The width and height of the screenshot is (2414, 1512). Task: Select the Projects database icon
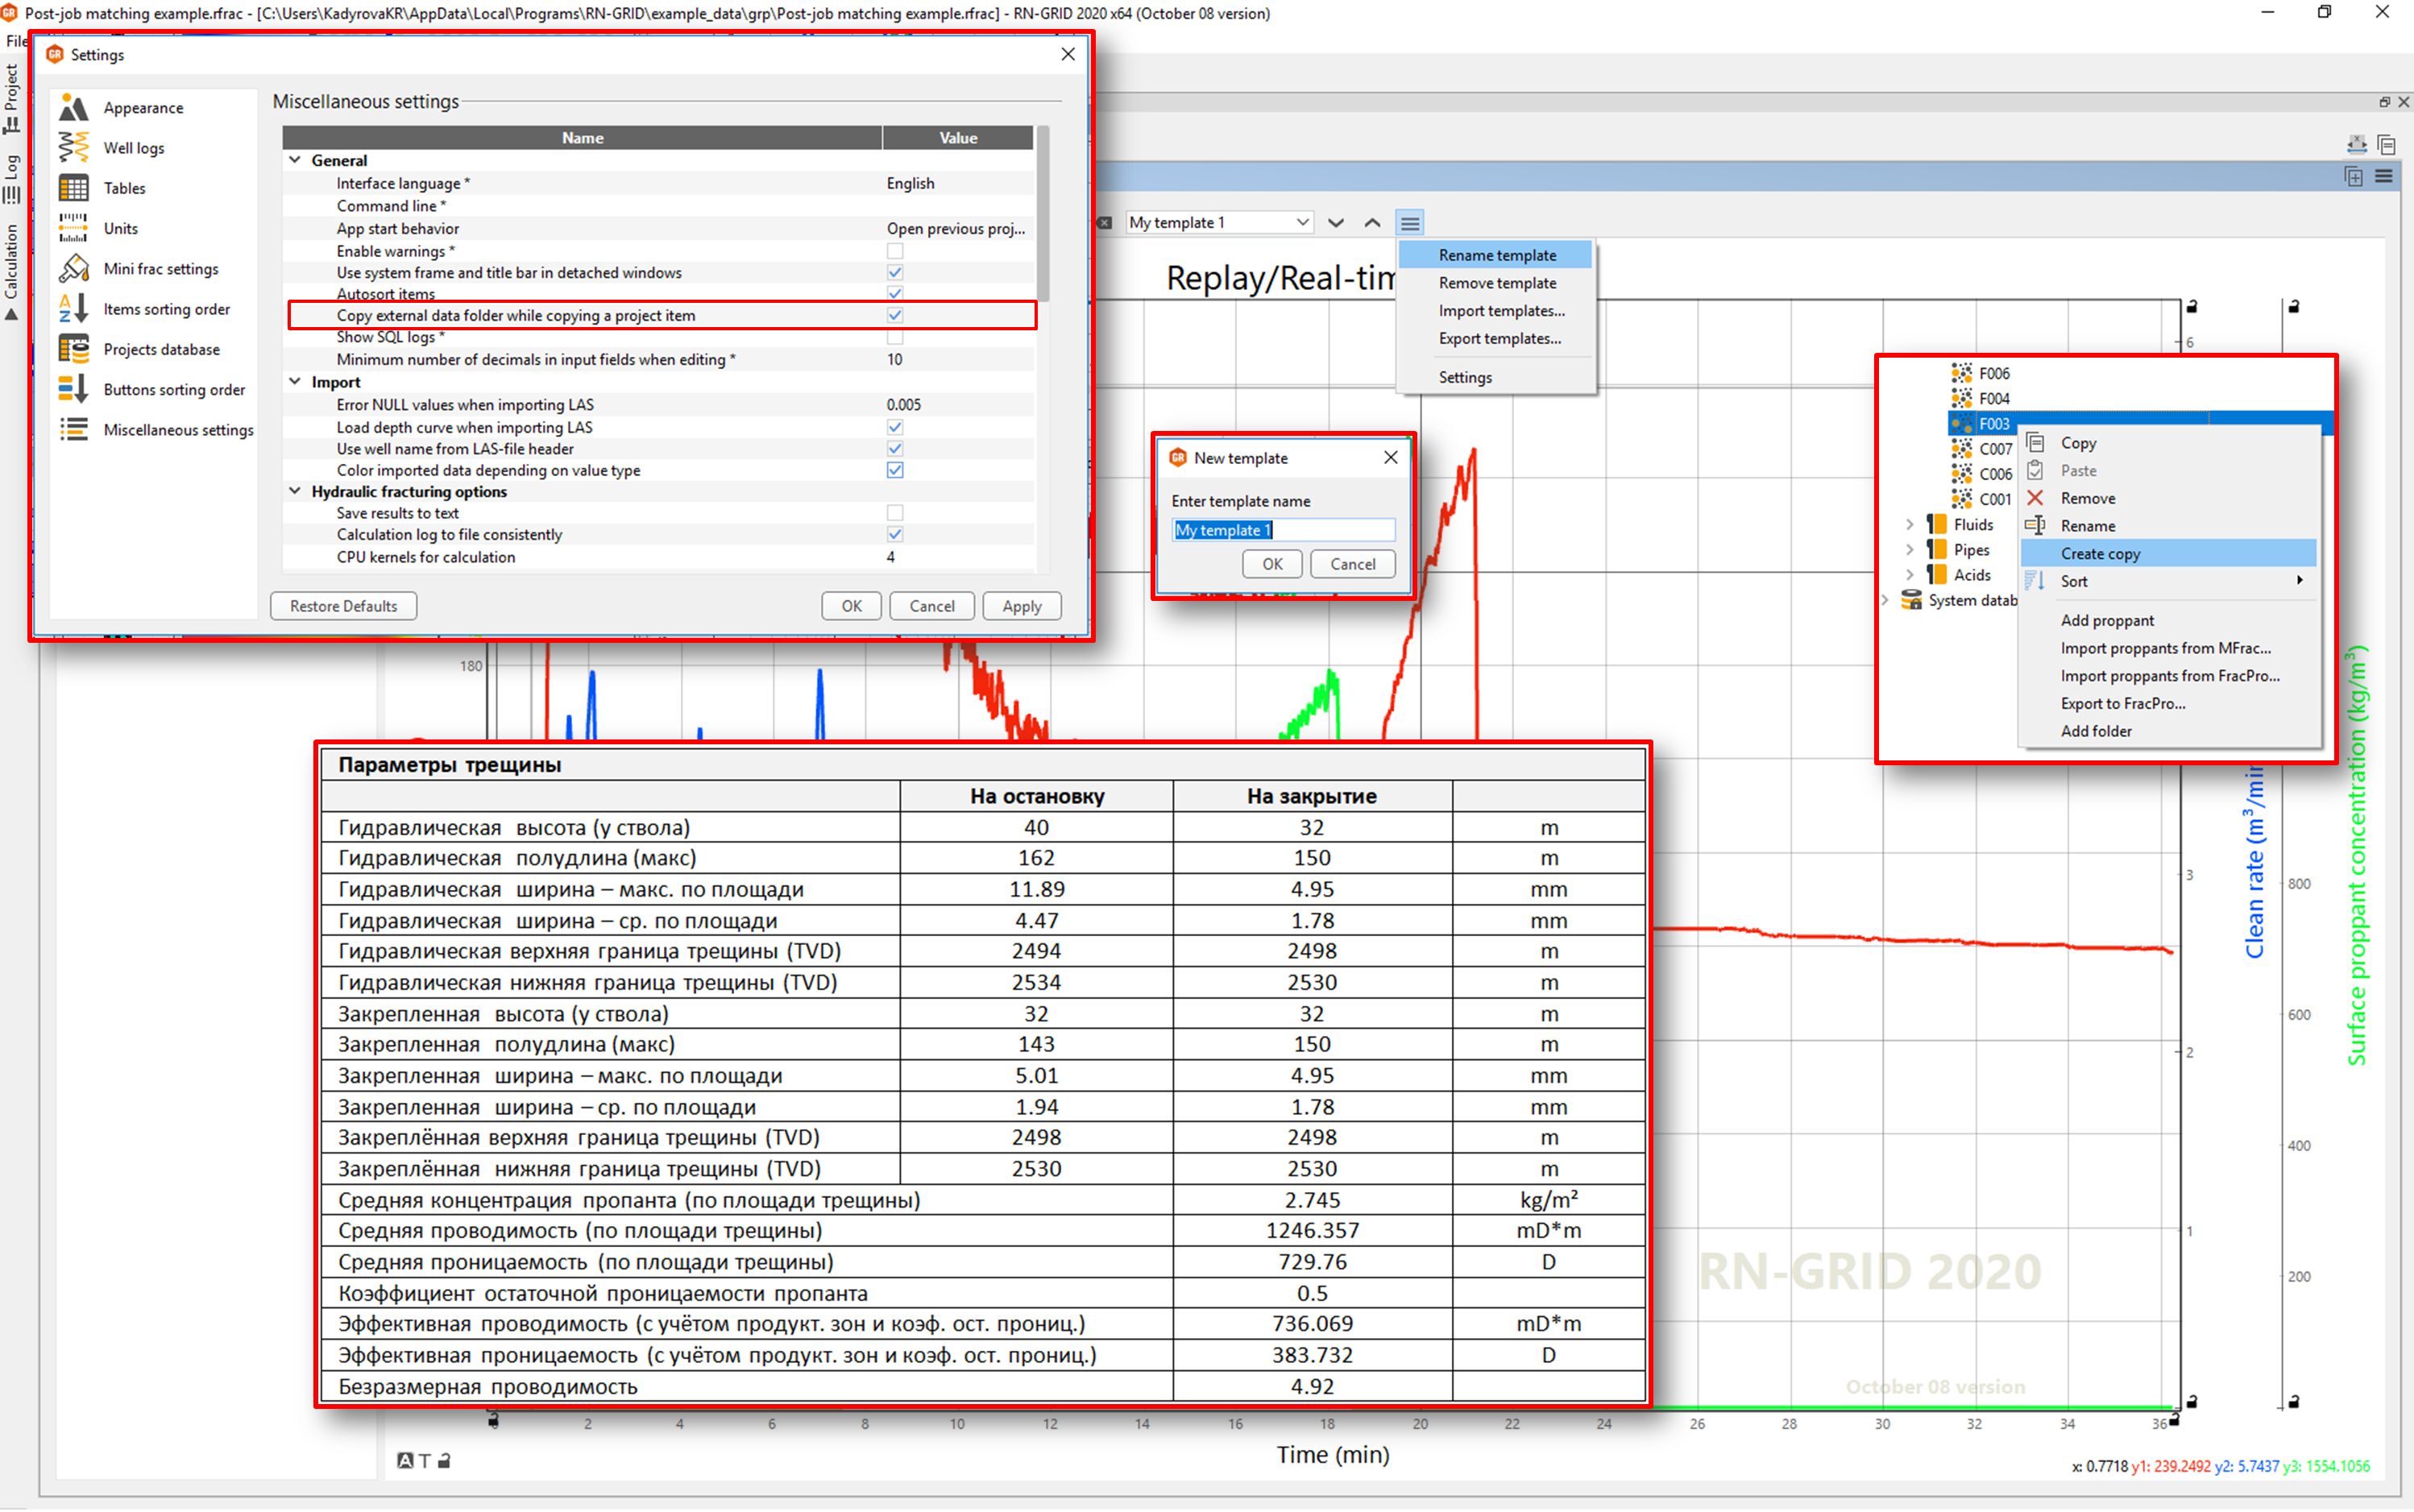74,349
